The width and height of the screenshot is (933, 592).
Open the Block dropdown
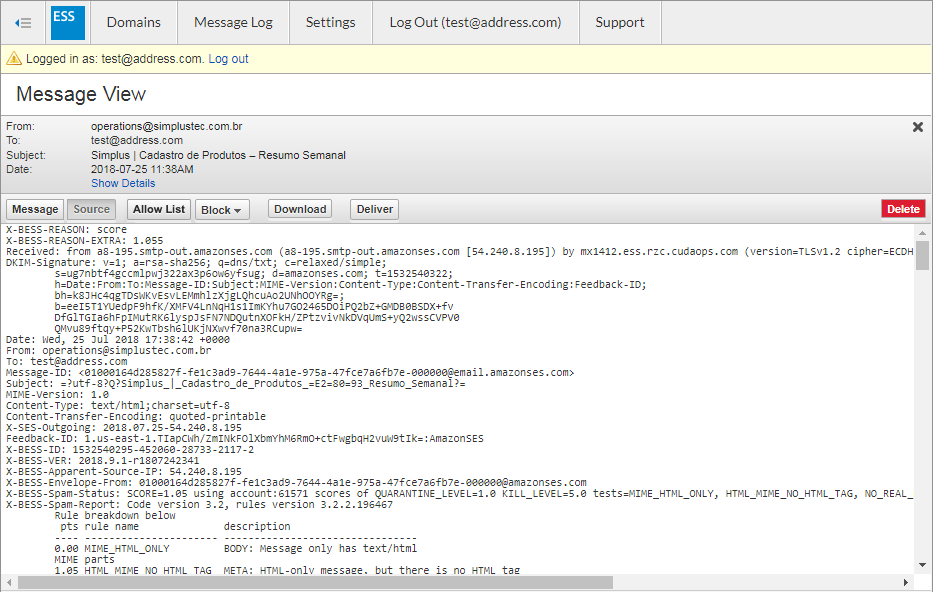click(x=222, y=209)
